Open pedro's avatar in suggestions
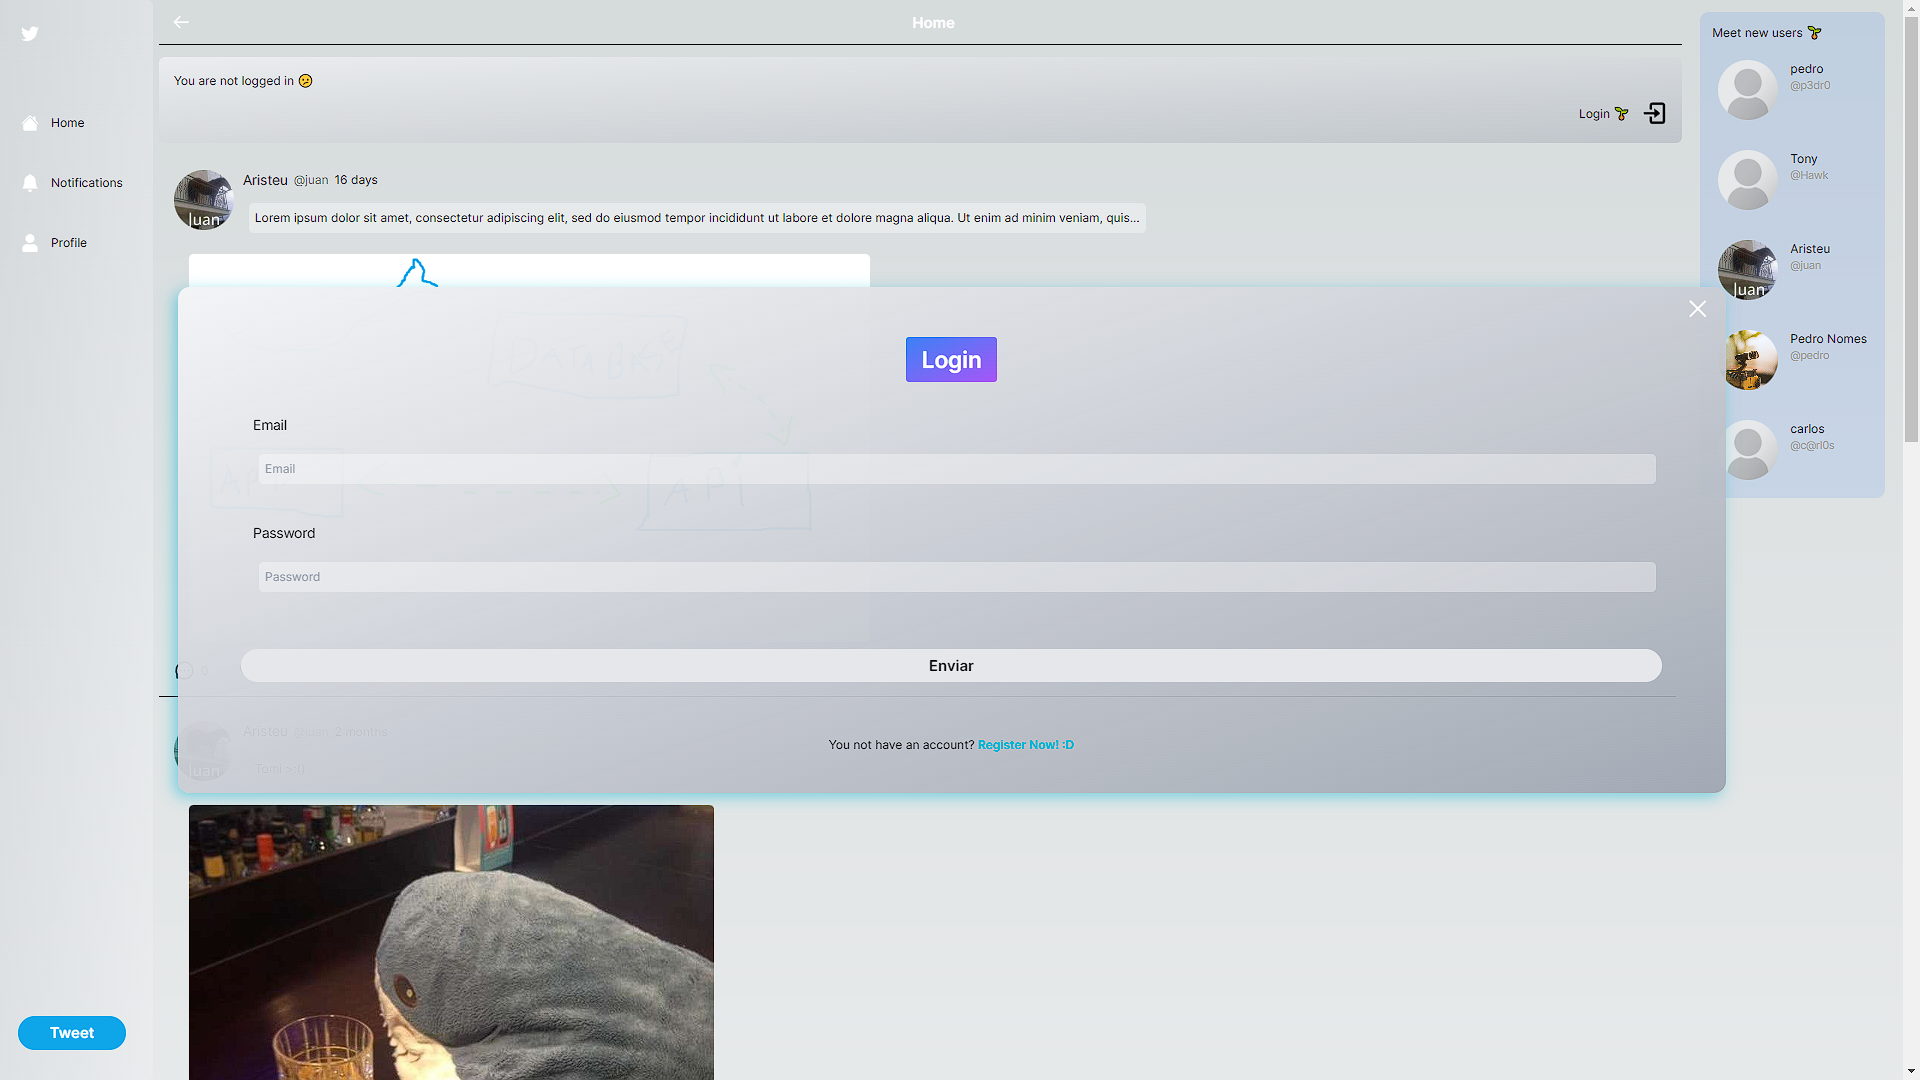 1747,90
